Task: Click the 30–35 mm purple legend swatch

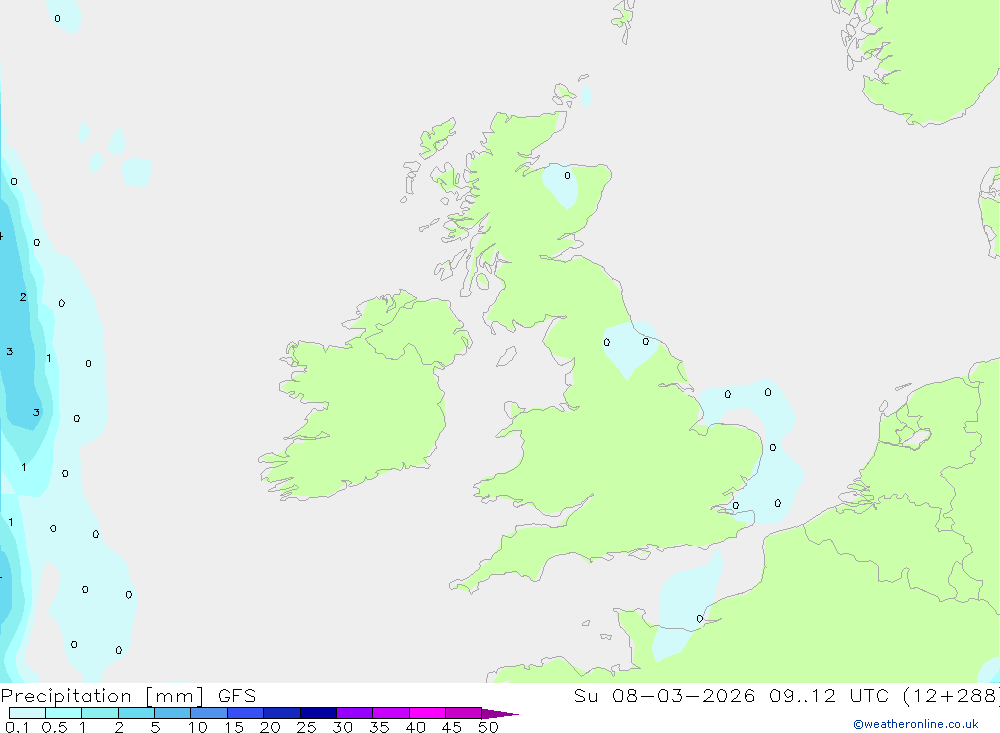Action: tap(354, 713)
